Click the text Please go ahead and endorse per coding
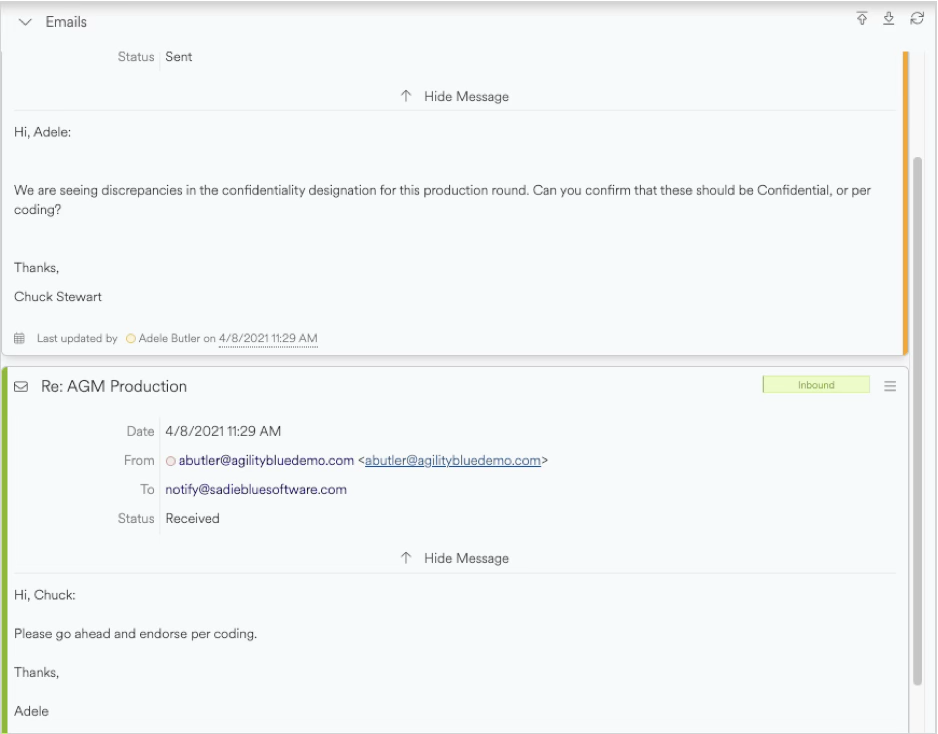Viewport: 938px width, 734px height. pos(135,634)
